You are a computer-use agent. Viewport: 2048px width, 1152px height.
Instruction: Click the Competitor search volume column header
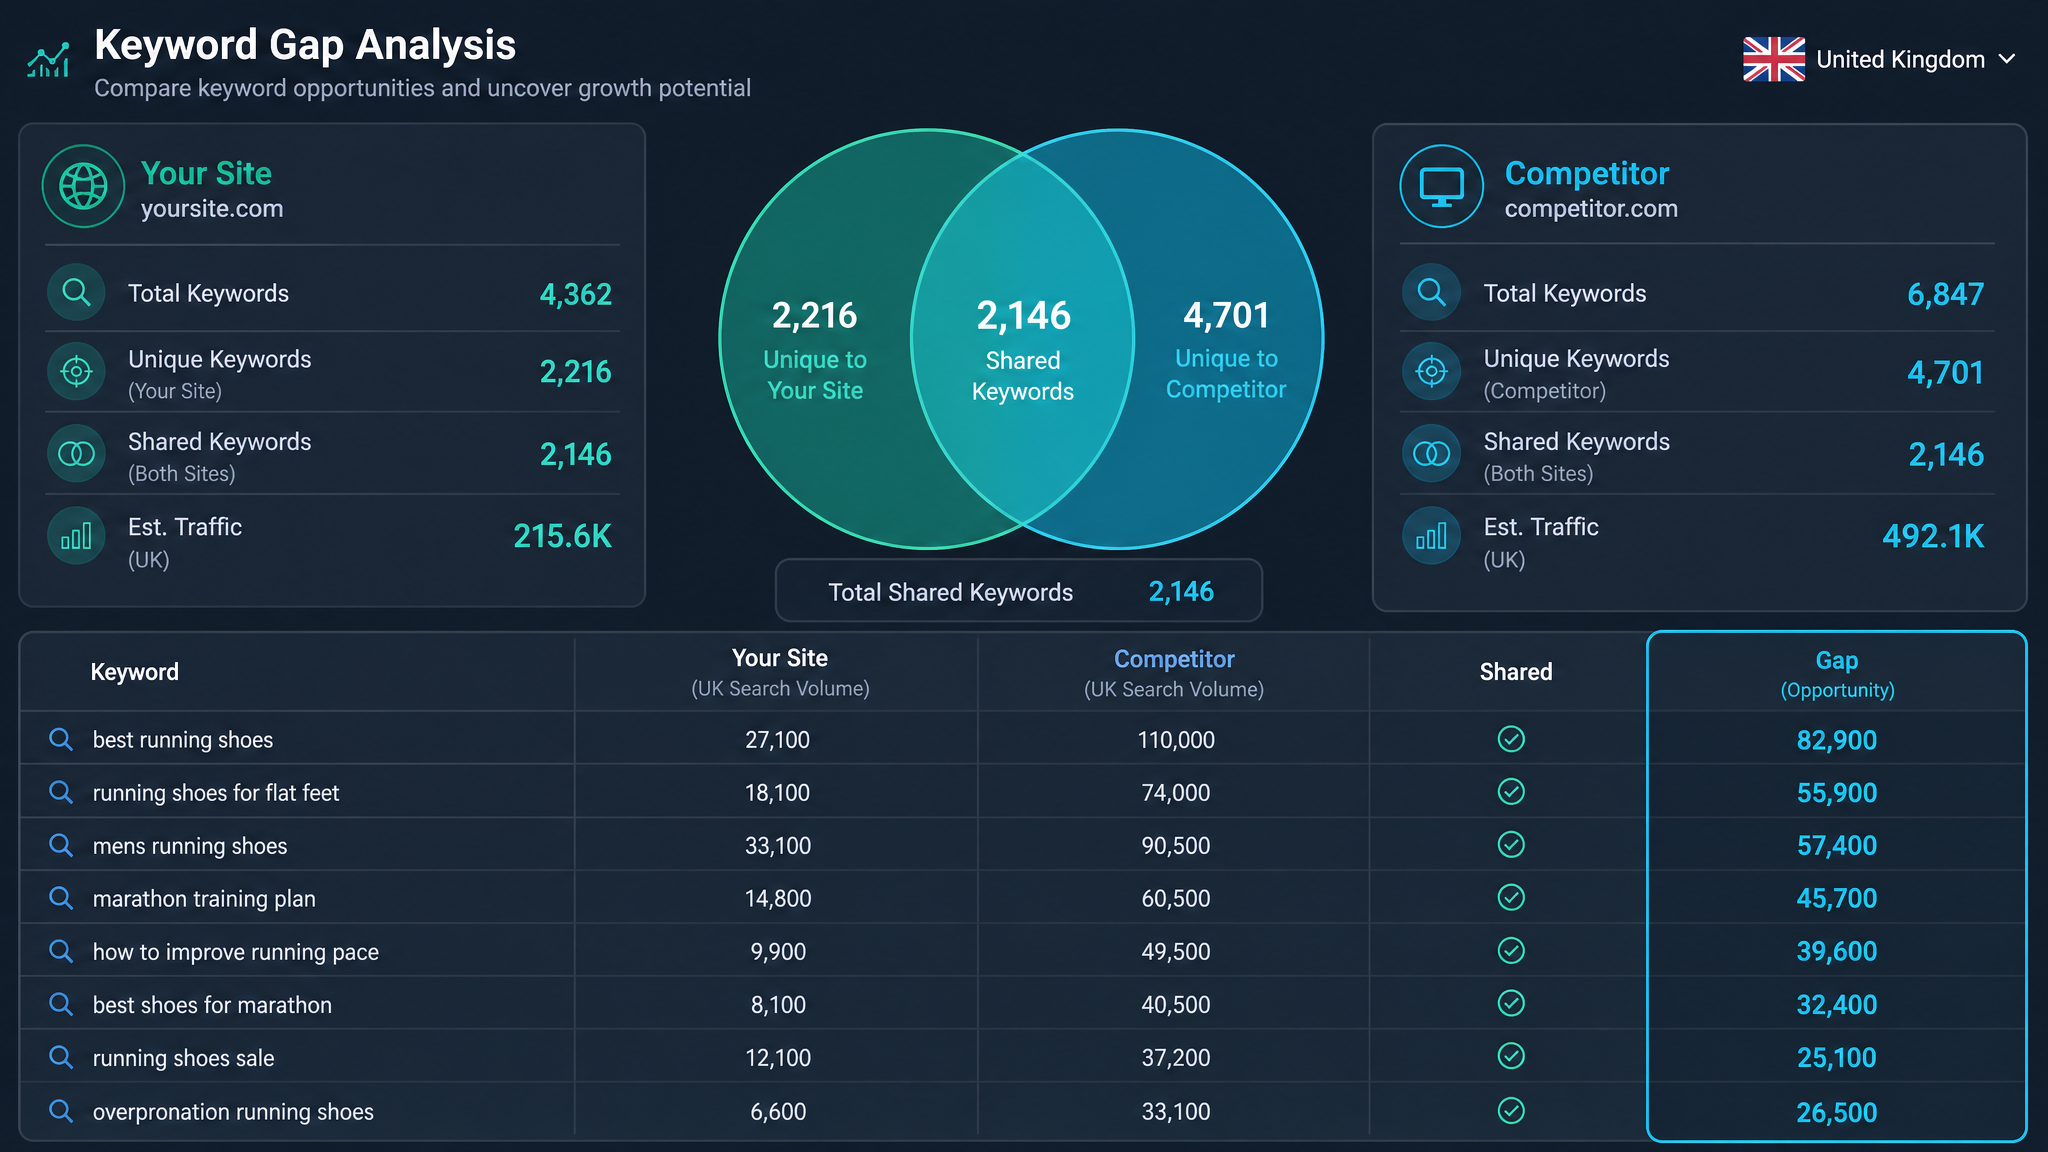1174,673
